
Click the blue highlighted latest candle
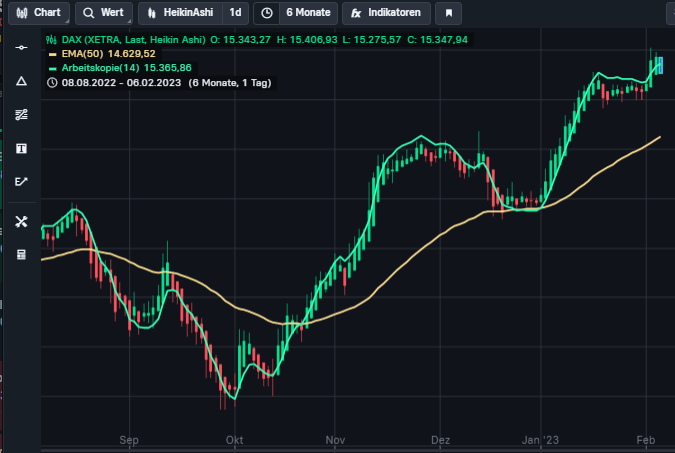(661, 65)
